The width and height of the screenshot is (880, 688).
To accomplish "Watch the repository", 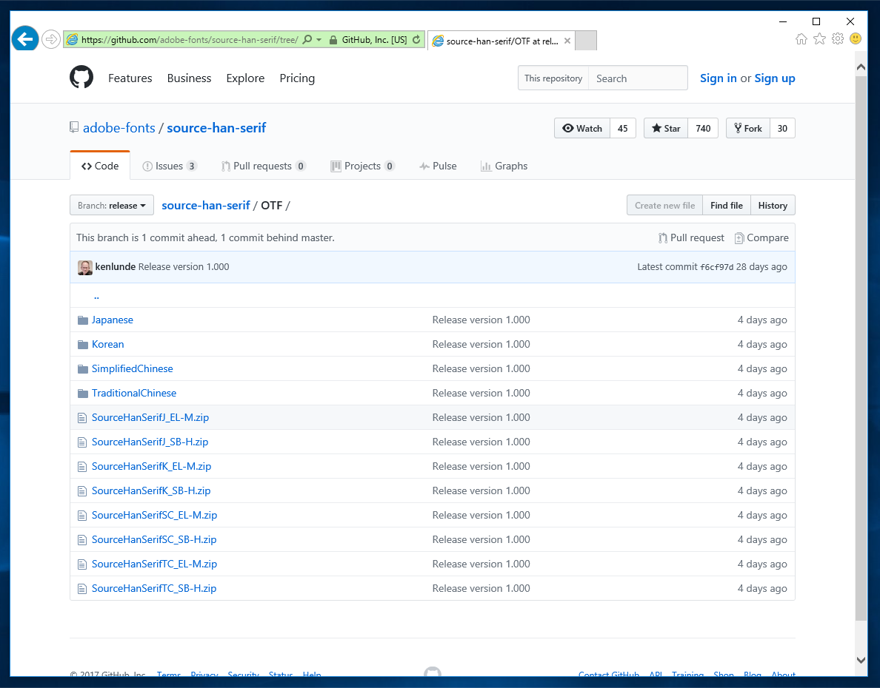I will [x=582, y=128].
